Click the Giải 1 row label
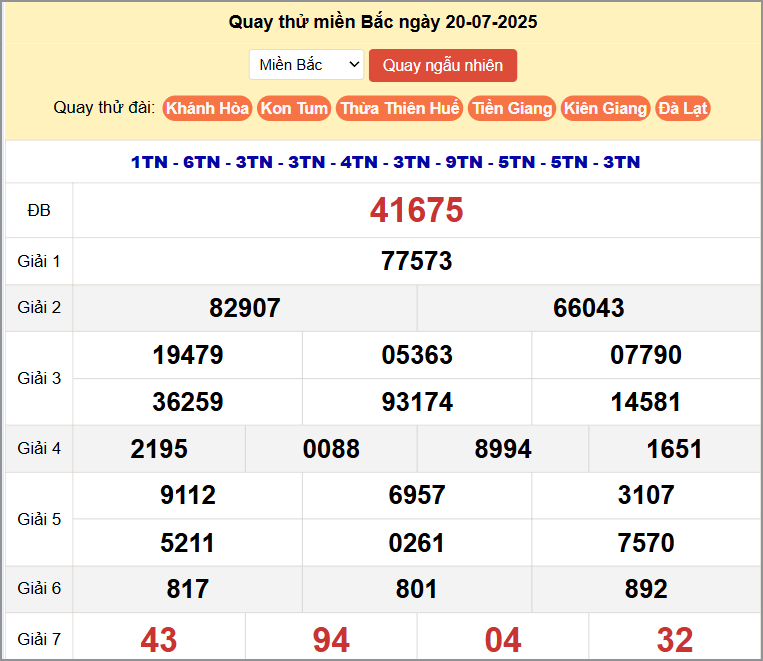Screen dimensions: 763x661 pos(39,261)
